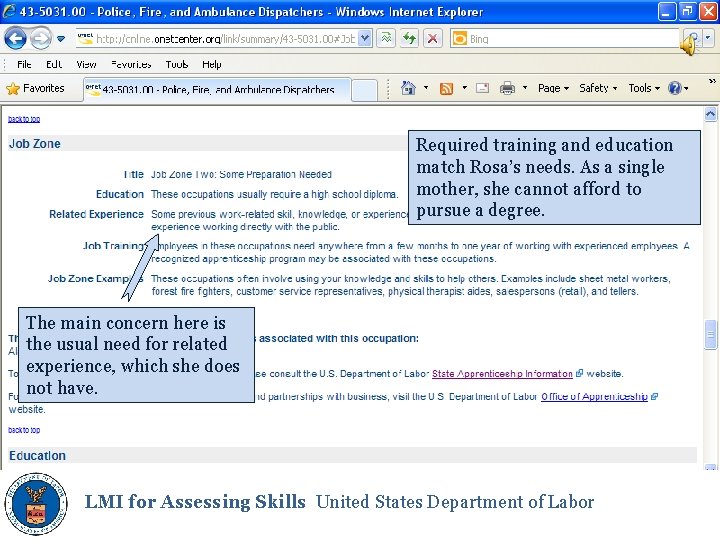Close the Internet Explorer window

point(708,11)
